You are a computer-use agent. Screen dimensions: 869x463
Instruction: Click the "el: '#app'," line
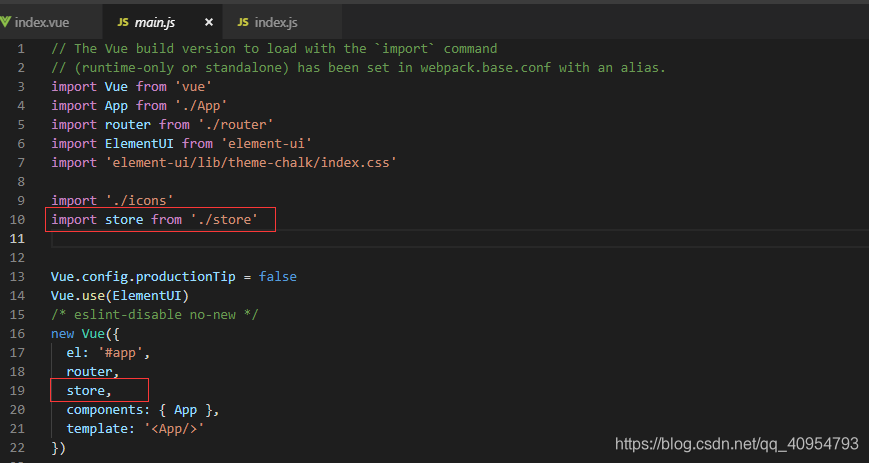tap(108, 353)
